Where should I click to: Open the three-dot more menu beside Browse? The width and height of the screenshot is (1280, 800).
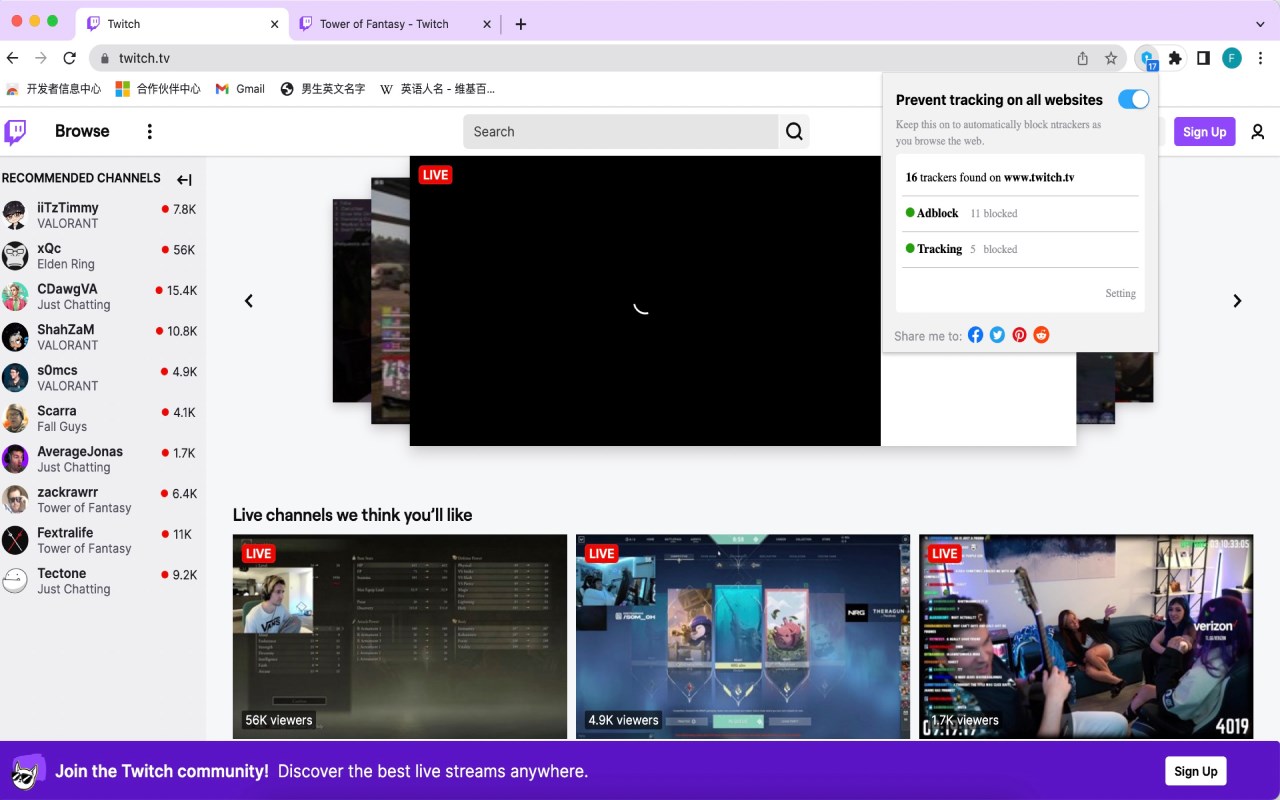(x=150, y=131)
